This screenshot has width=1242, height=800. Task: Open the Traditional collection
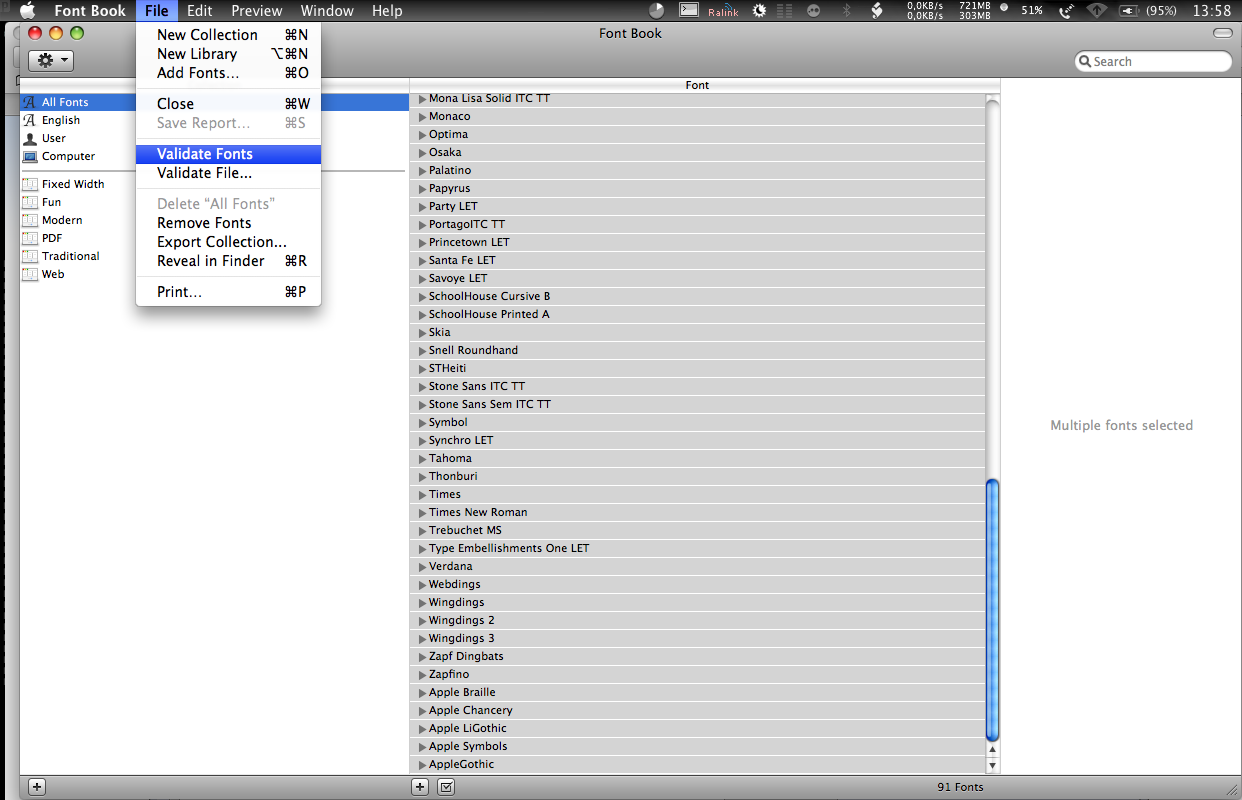coord(70,256)
